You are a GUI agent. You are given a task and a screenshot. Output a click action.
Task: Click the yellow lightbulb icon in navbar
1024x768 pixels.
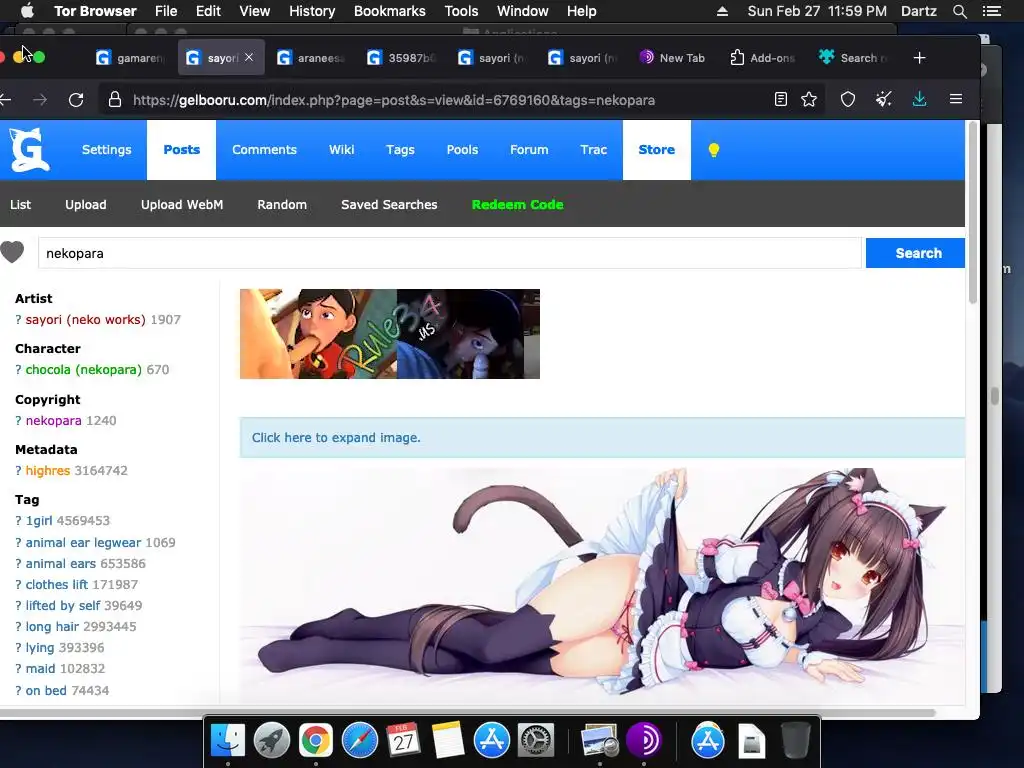coord(714,150)
